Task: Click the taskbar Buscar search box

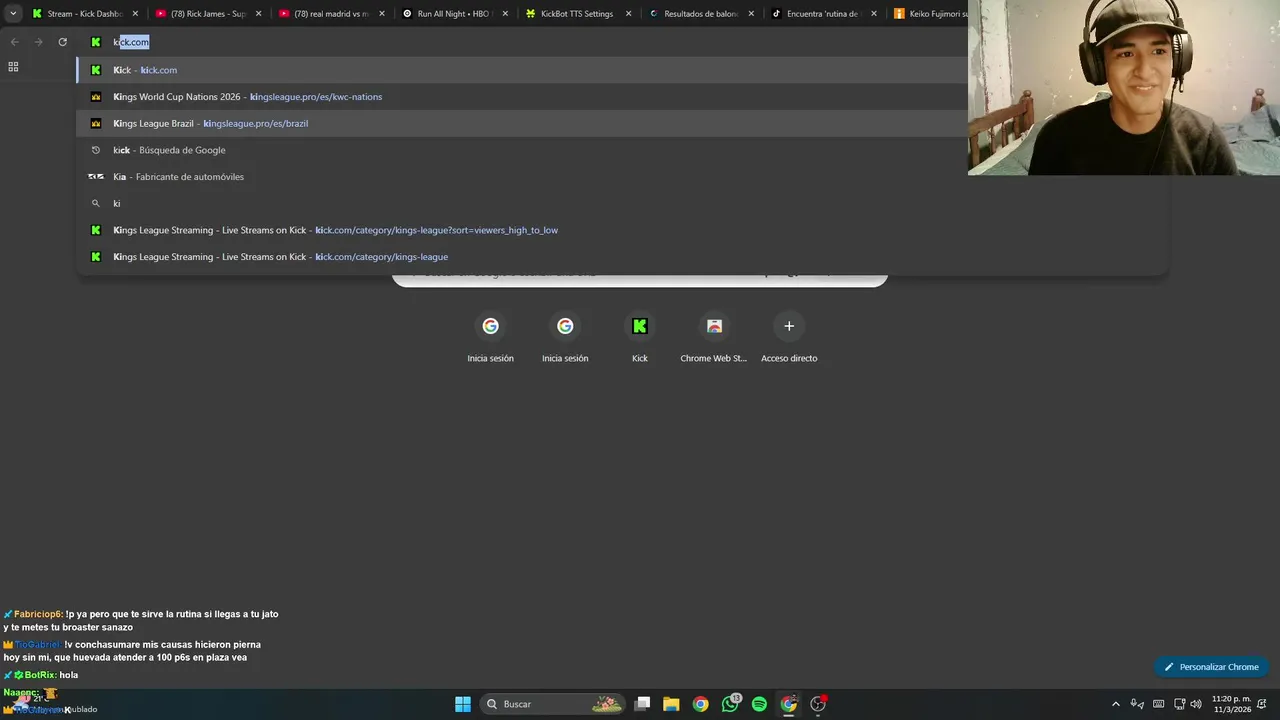Action: coord(552,704)
